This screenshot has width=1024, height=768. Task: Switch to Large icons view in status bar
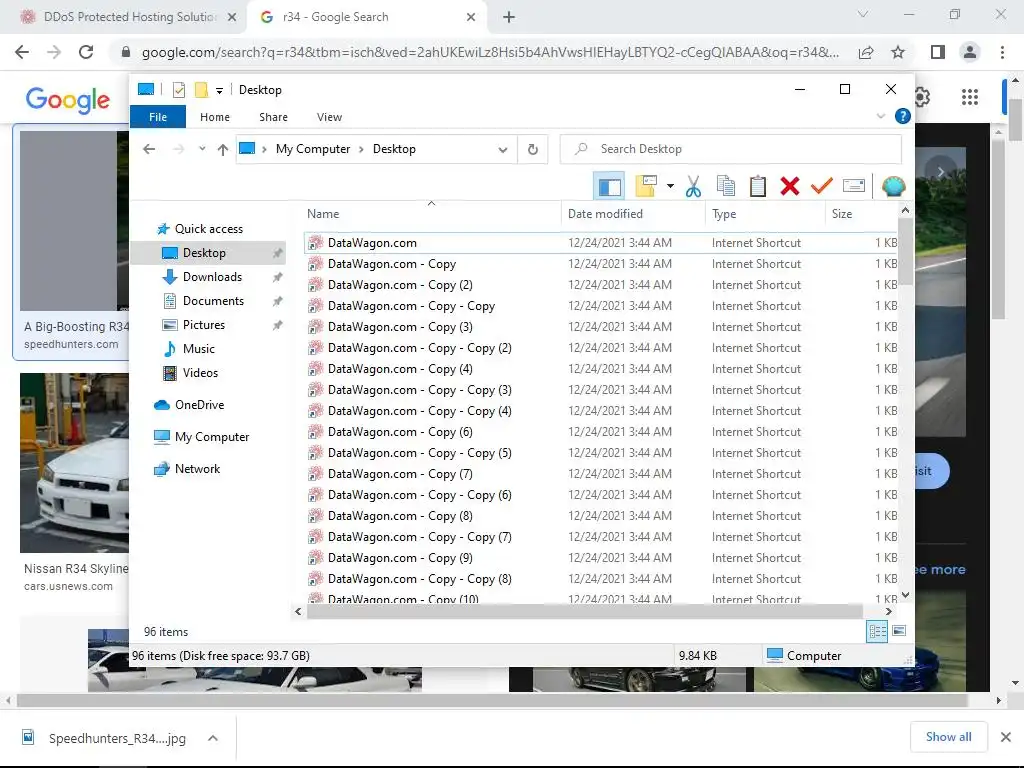pyautogui.click(x=899, y=631)
